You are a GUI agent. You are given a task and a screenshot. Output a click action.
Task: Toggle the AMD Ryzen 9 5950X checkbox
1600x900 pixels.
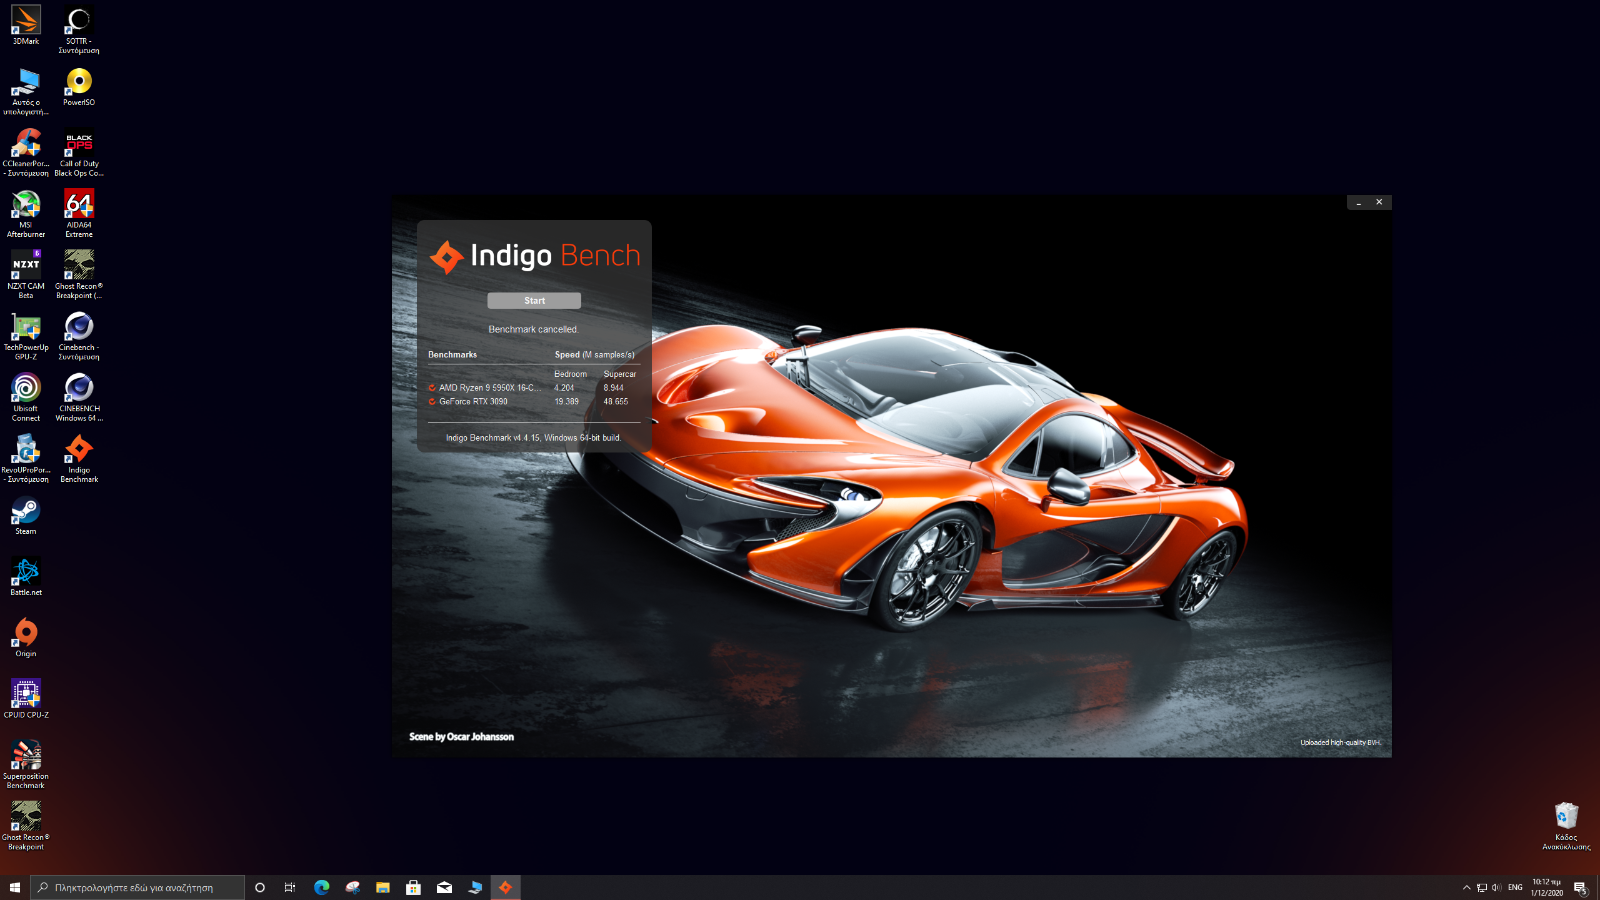(432, 388)
